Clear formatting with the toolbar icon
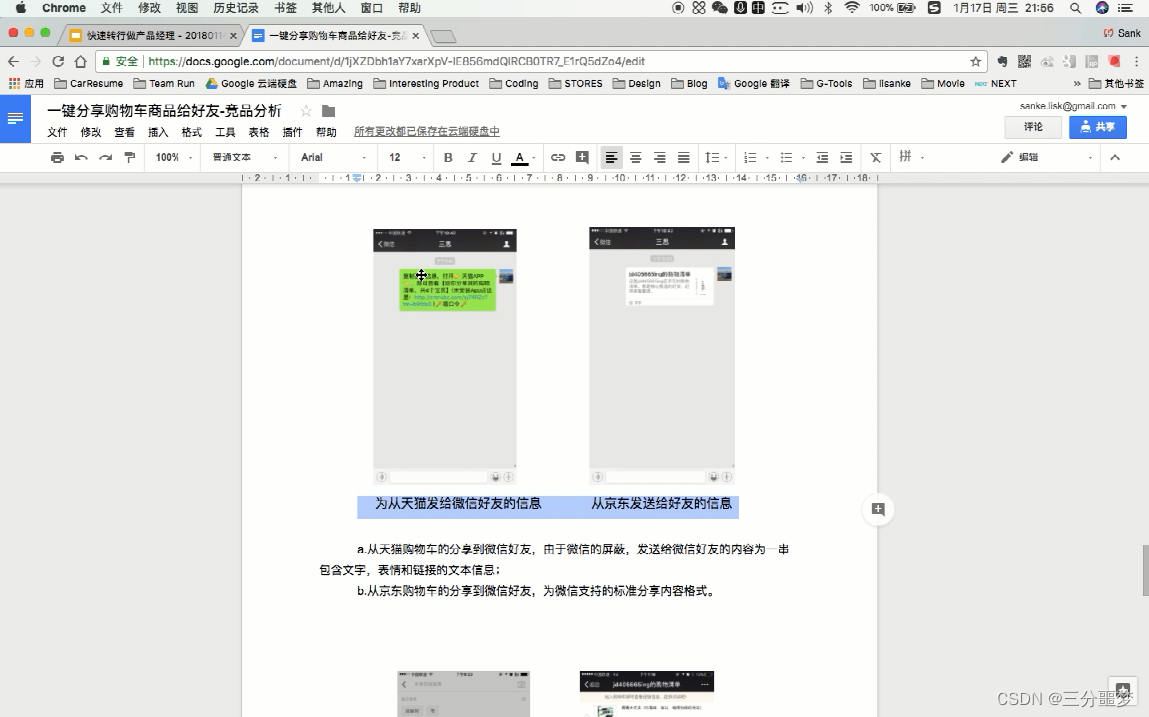1149x717 pixels. point(876,157)
